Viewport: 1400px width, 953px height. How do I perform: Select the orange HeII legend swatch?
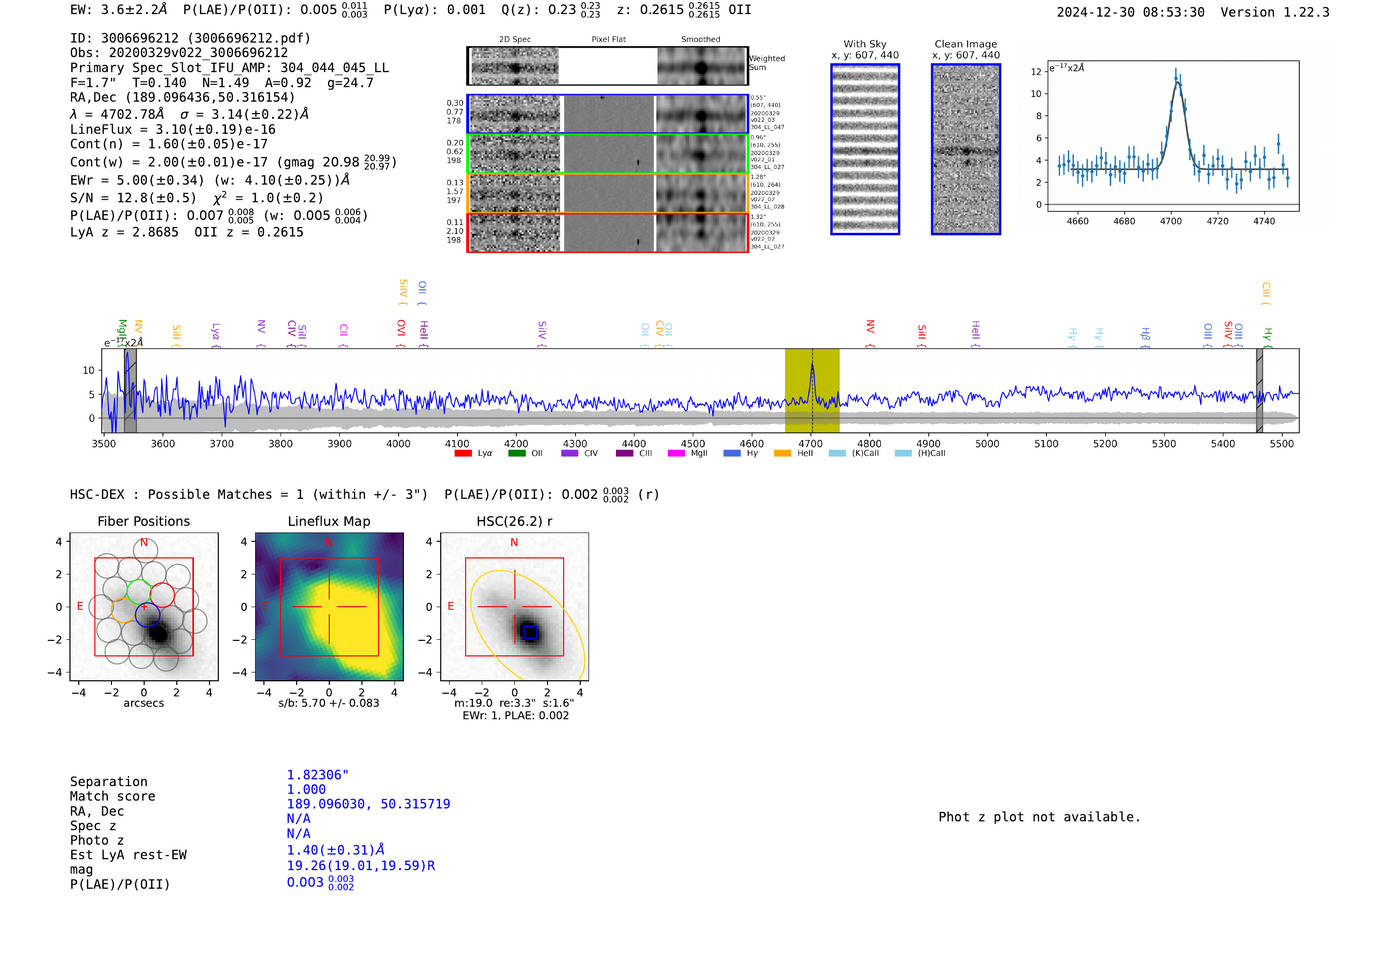coord(782,453)
